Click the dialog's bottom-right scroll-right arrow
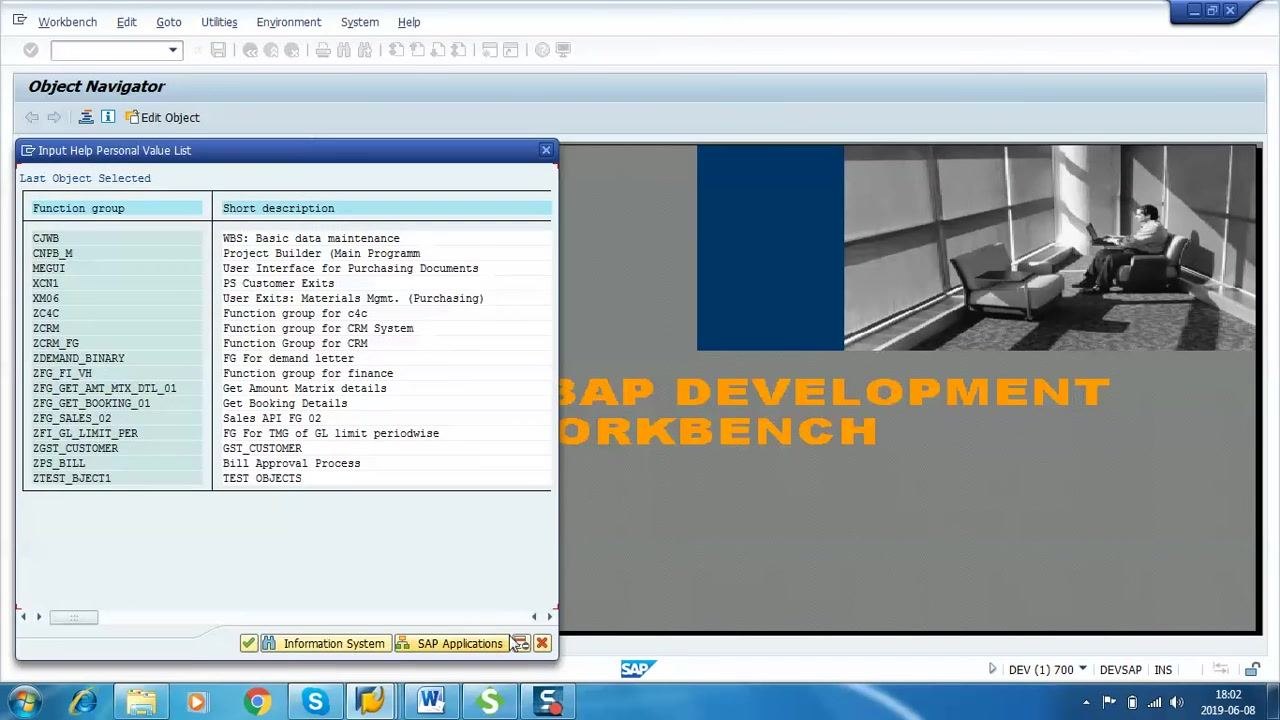Viewport: 1280px width, 720px height. tap(549, 617)
